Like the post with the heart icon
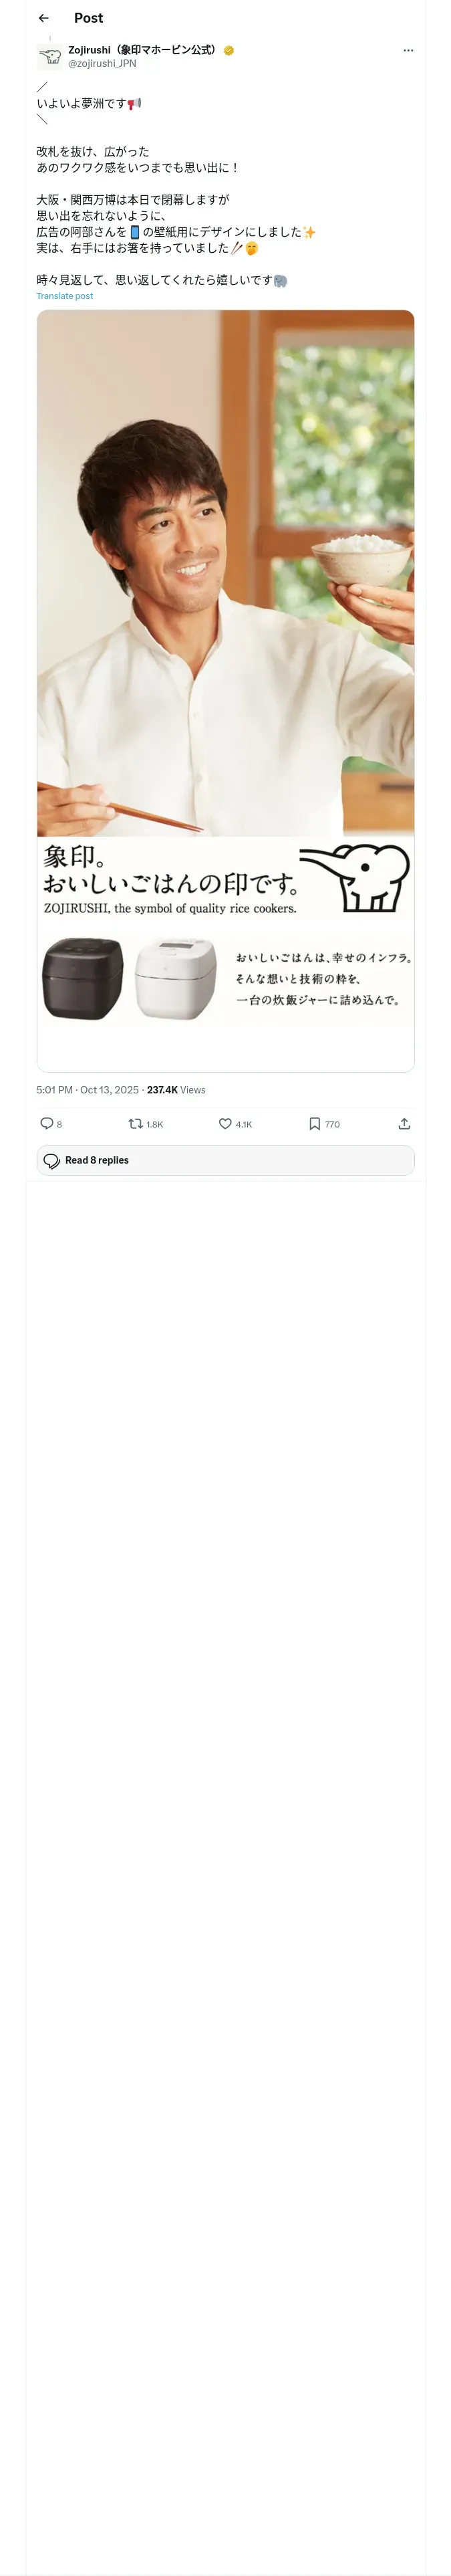451x2576 pixels. click(x=225, y=1123)
